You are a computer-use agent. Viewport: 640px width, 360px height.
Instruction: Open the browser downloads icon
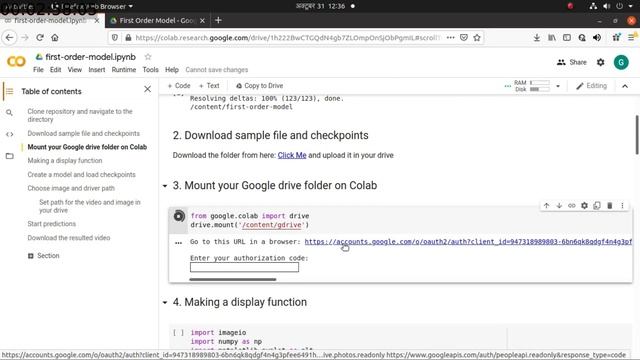(x=537, y=38)
